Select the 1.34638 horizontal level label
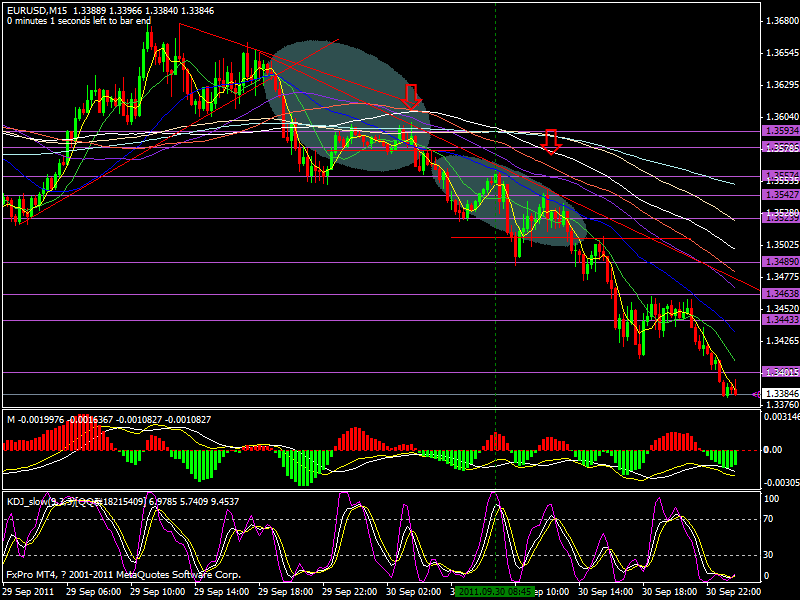This screenshot has width=800, height=600. click(780, 294)
